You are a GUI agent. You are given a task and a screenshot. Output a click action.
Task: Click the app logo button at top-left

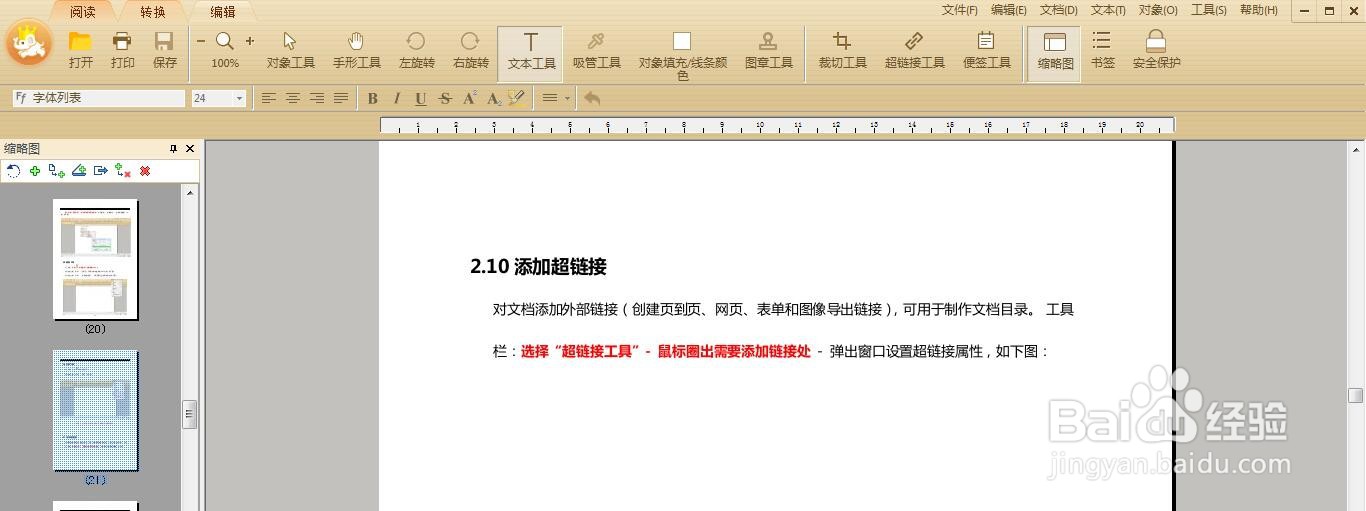coord(29,42)
